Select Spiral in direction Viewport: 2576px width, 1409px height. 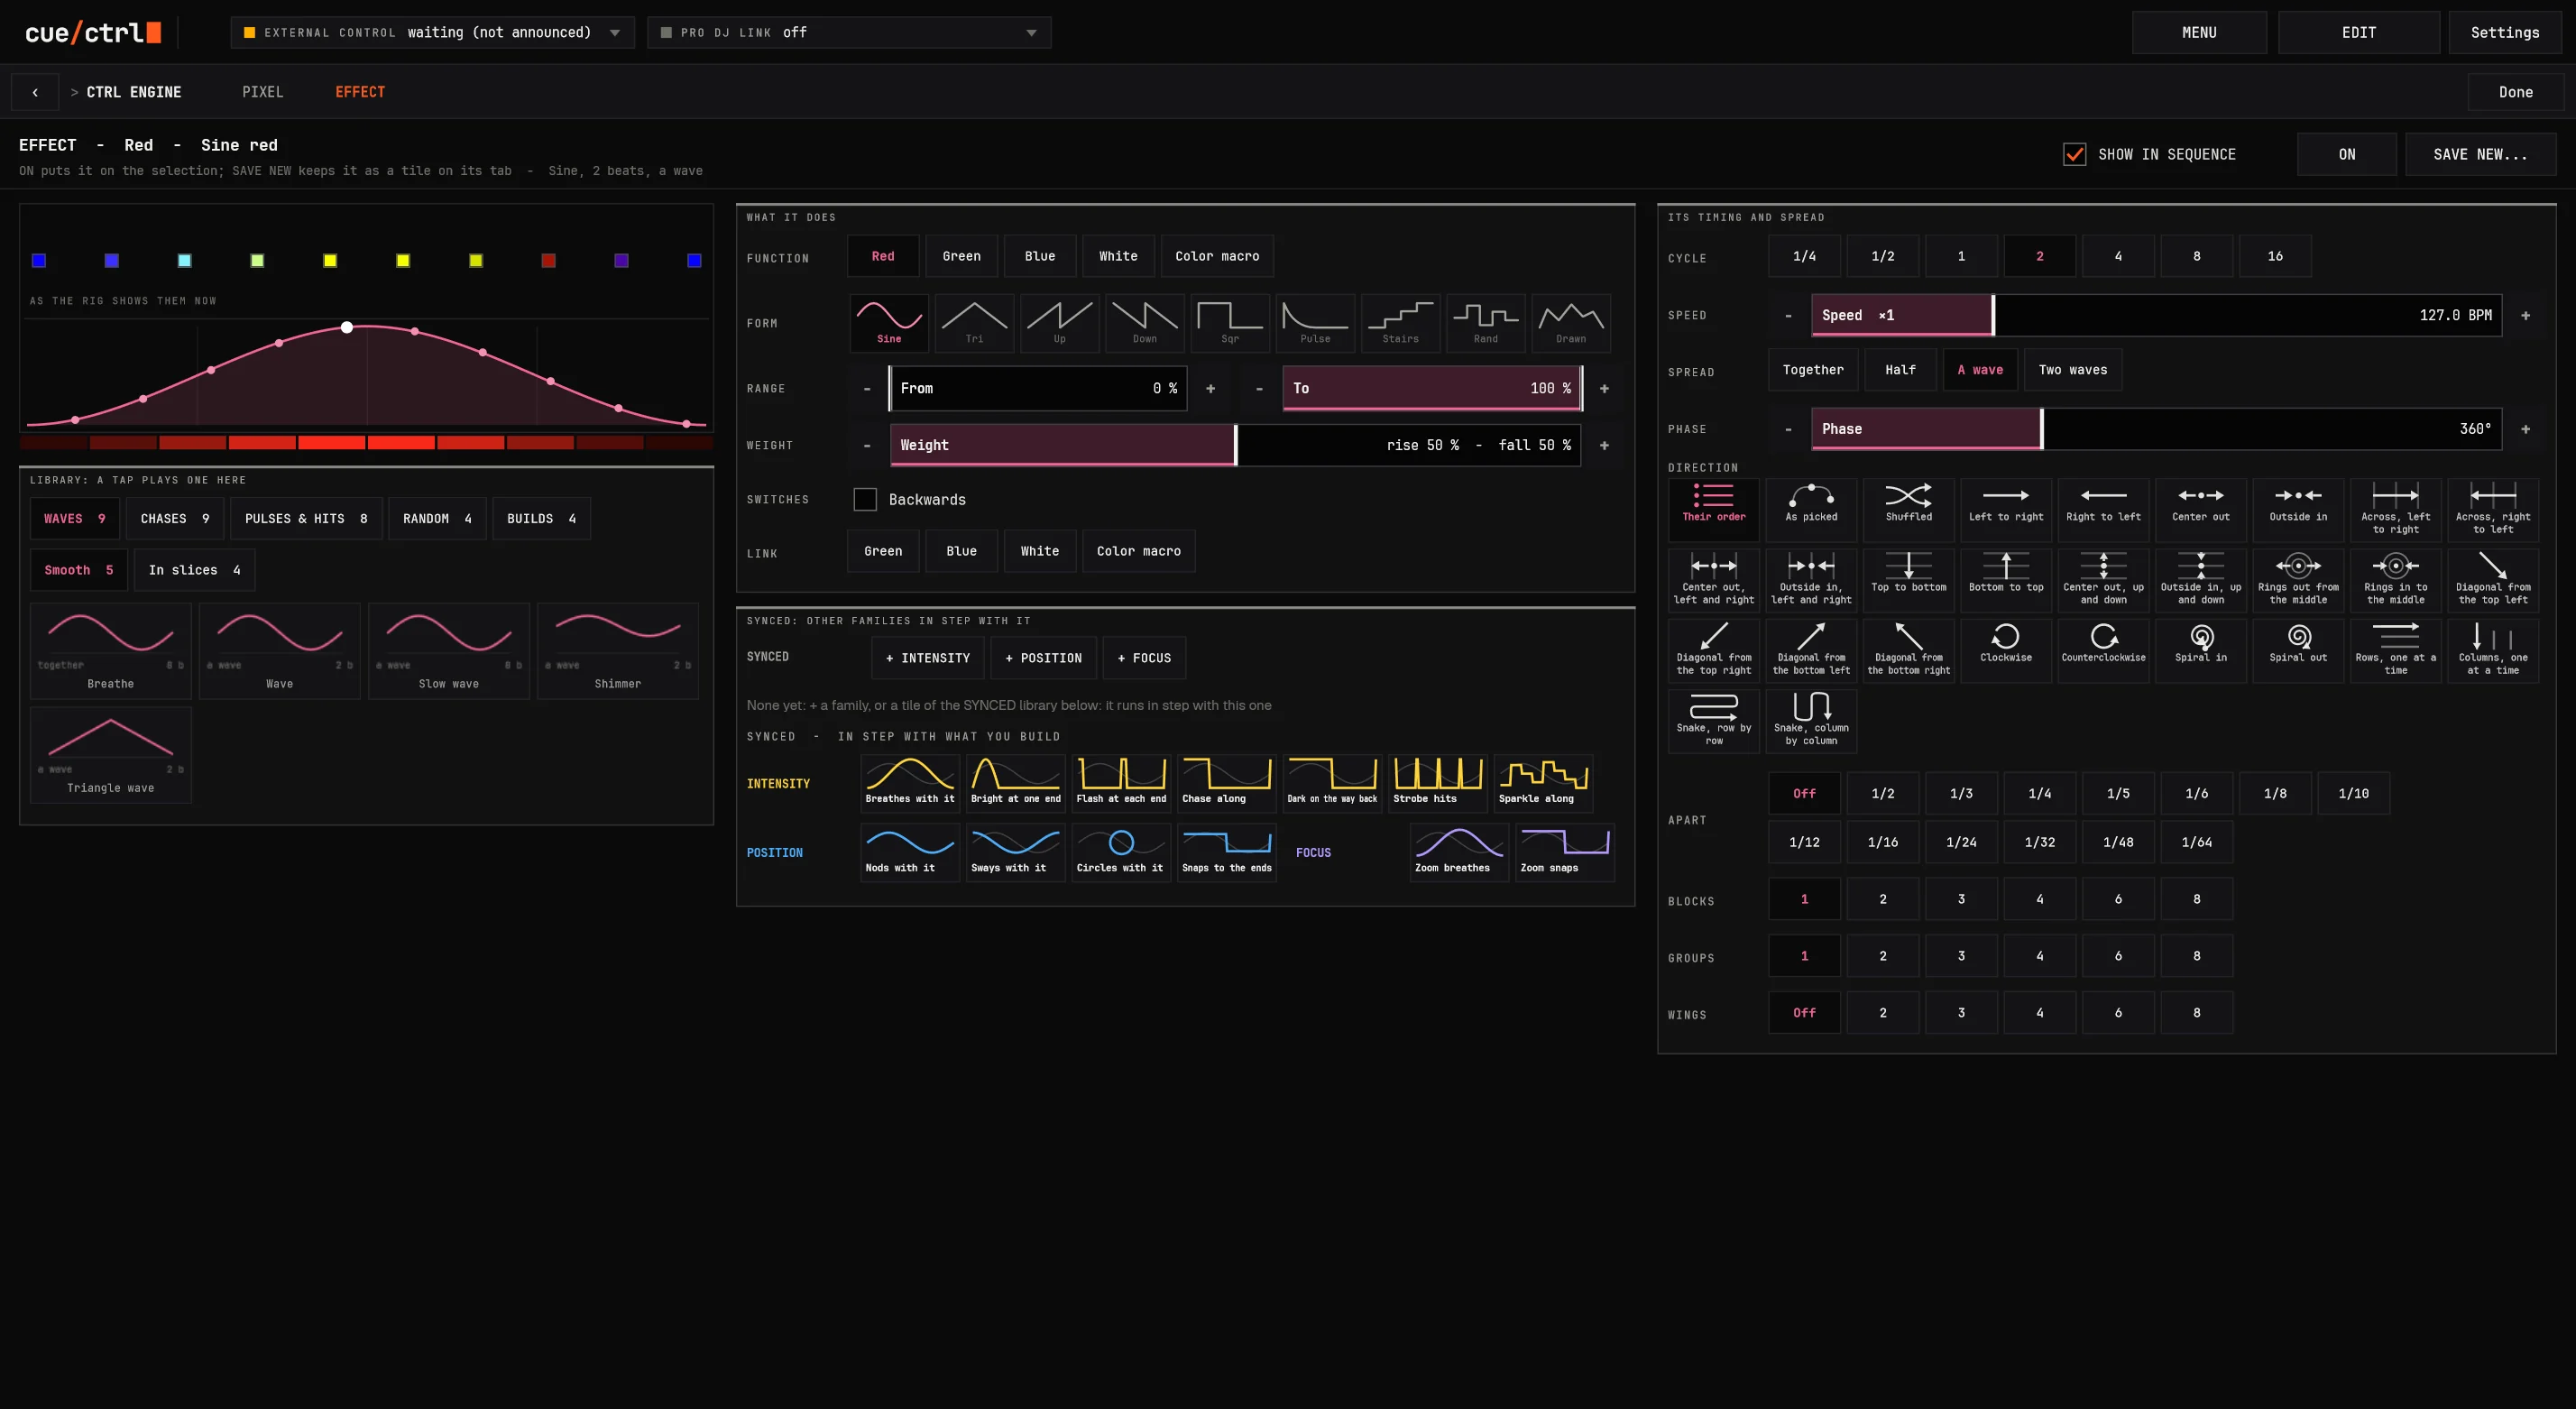click(x=2200, y=650)
